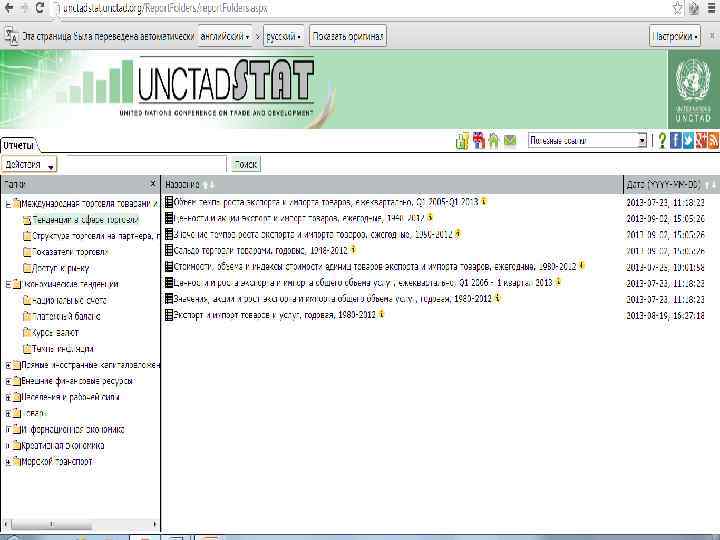Dismiss the translation bar with the X
Image resolution: width=720 pixels, height=540 pixels.
click(713, 36)
